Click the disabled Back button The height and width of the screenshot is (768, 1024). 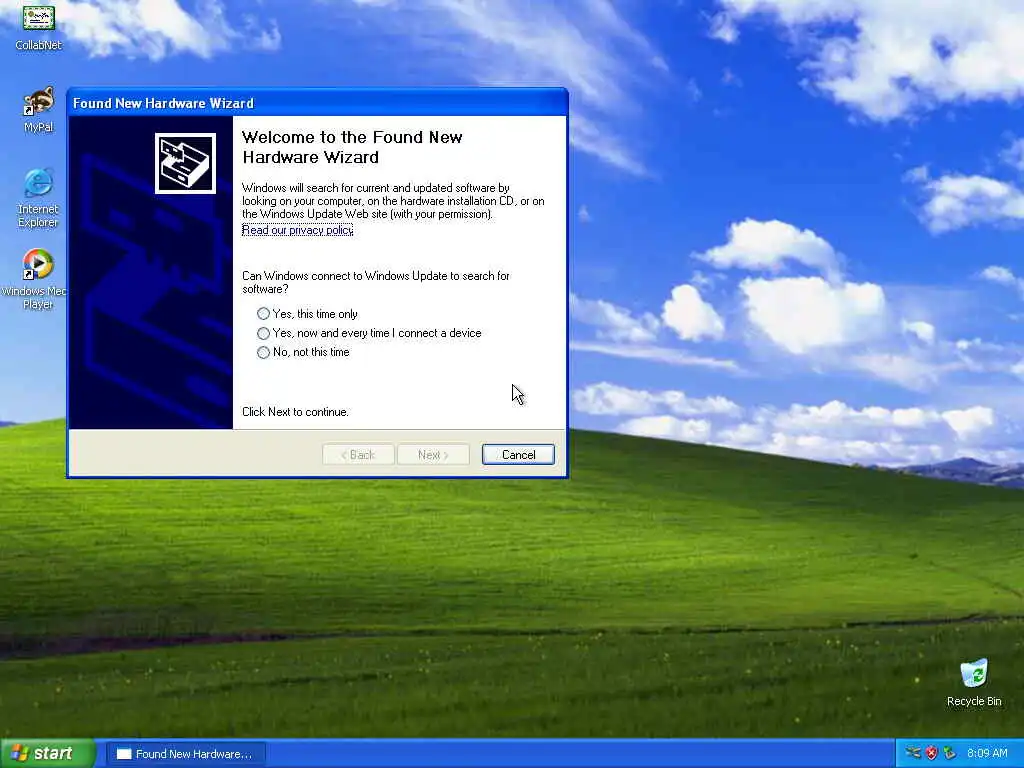point(358,455)
